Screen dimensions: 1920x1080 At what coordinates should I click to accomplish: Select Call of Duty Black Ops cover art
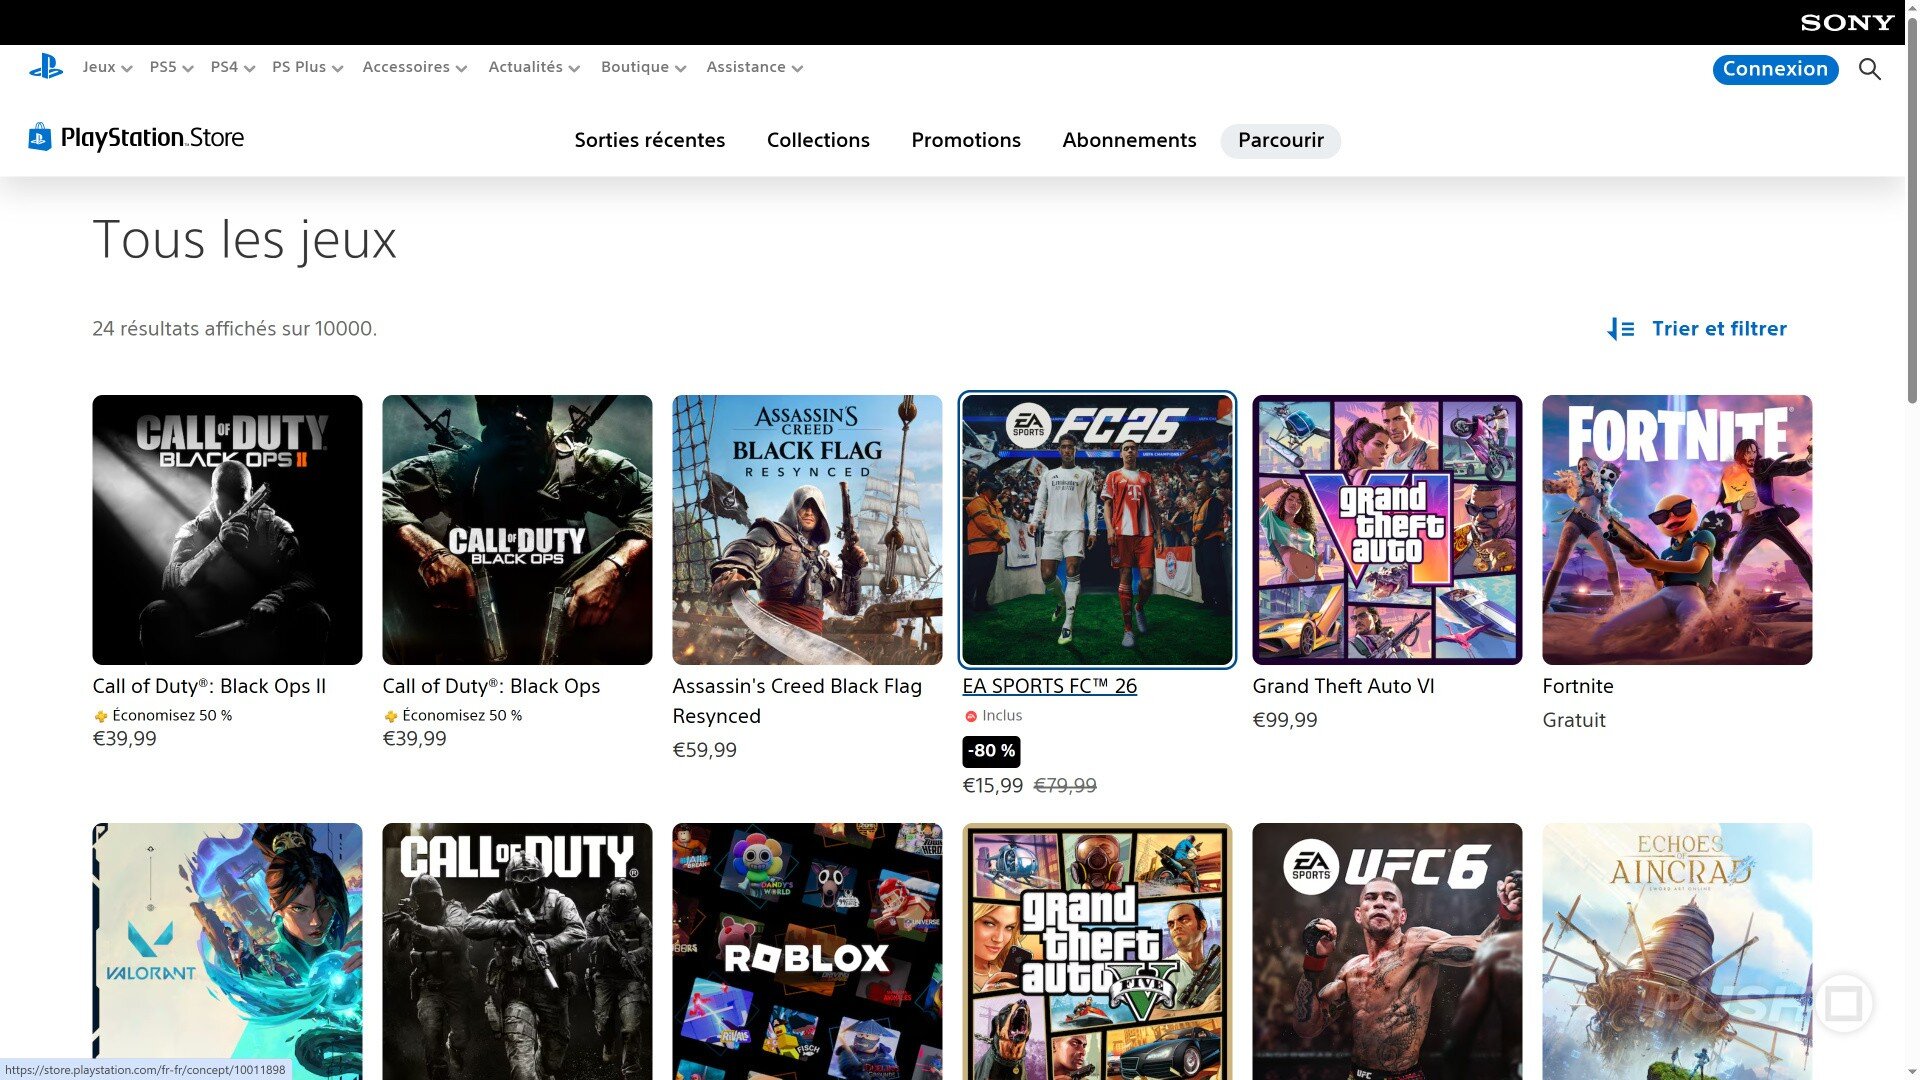click(517, 530)
